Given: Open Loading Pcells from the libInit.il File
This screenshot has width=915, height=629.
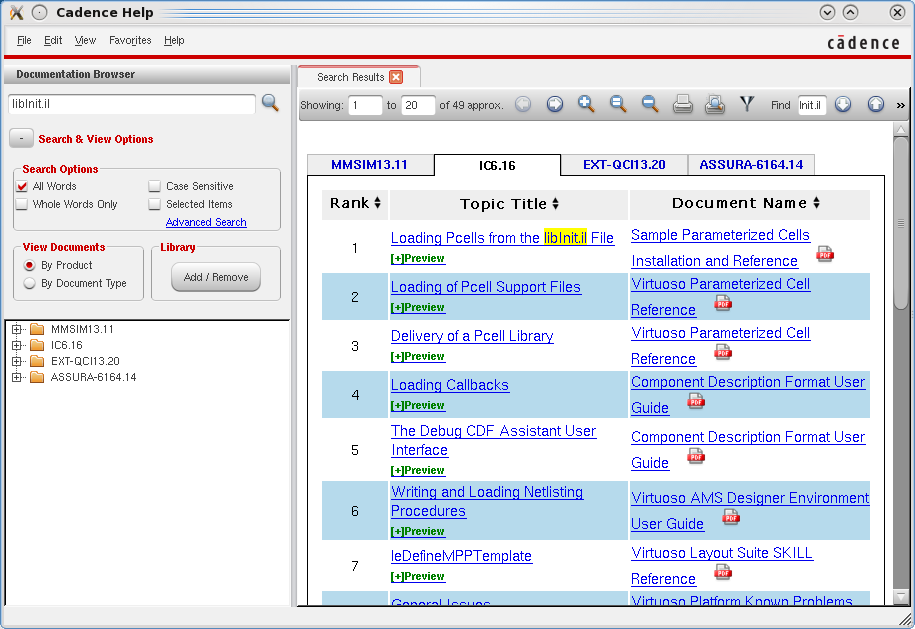Looking at the screenshot, I should [x=502, y=238].
